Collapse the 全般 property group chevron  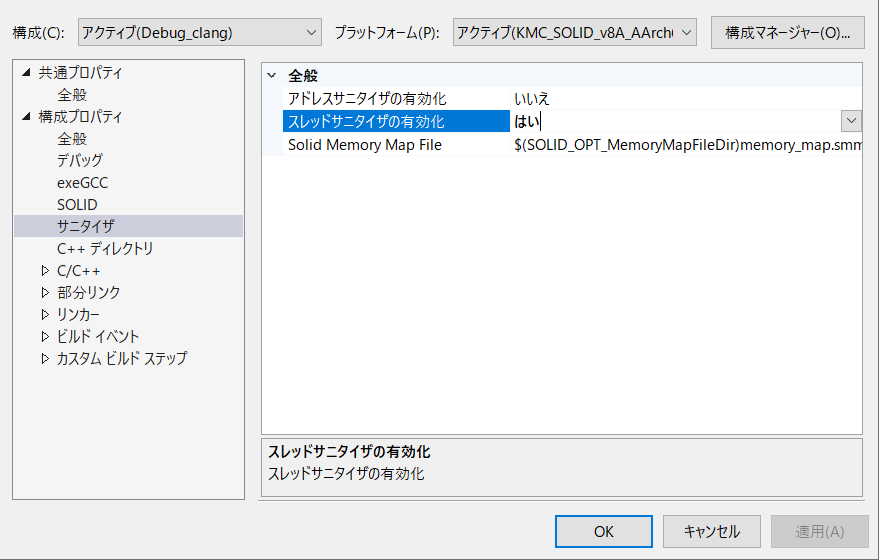point(272,76)
